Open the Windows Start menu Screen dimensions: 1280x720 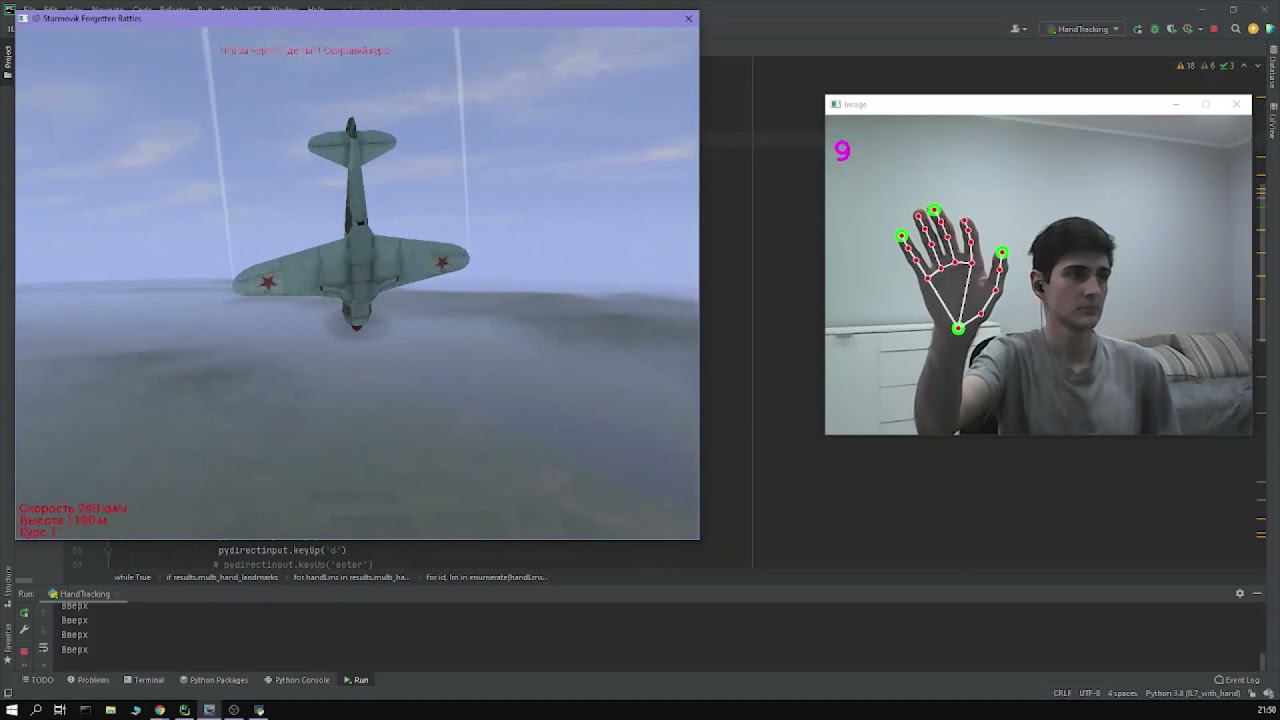tap(11, 710)
